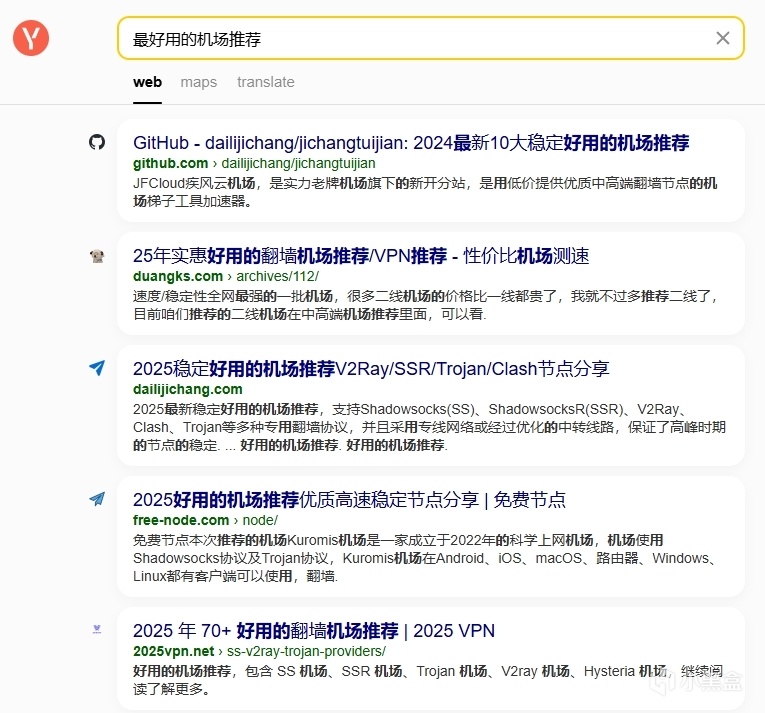Click the snippet listing SS 机场、SSR 机场
The image size is (765, 713).
click(428, 680)
